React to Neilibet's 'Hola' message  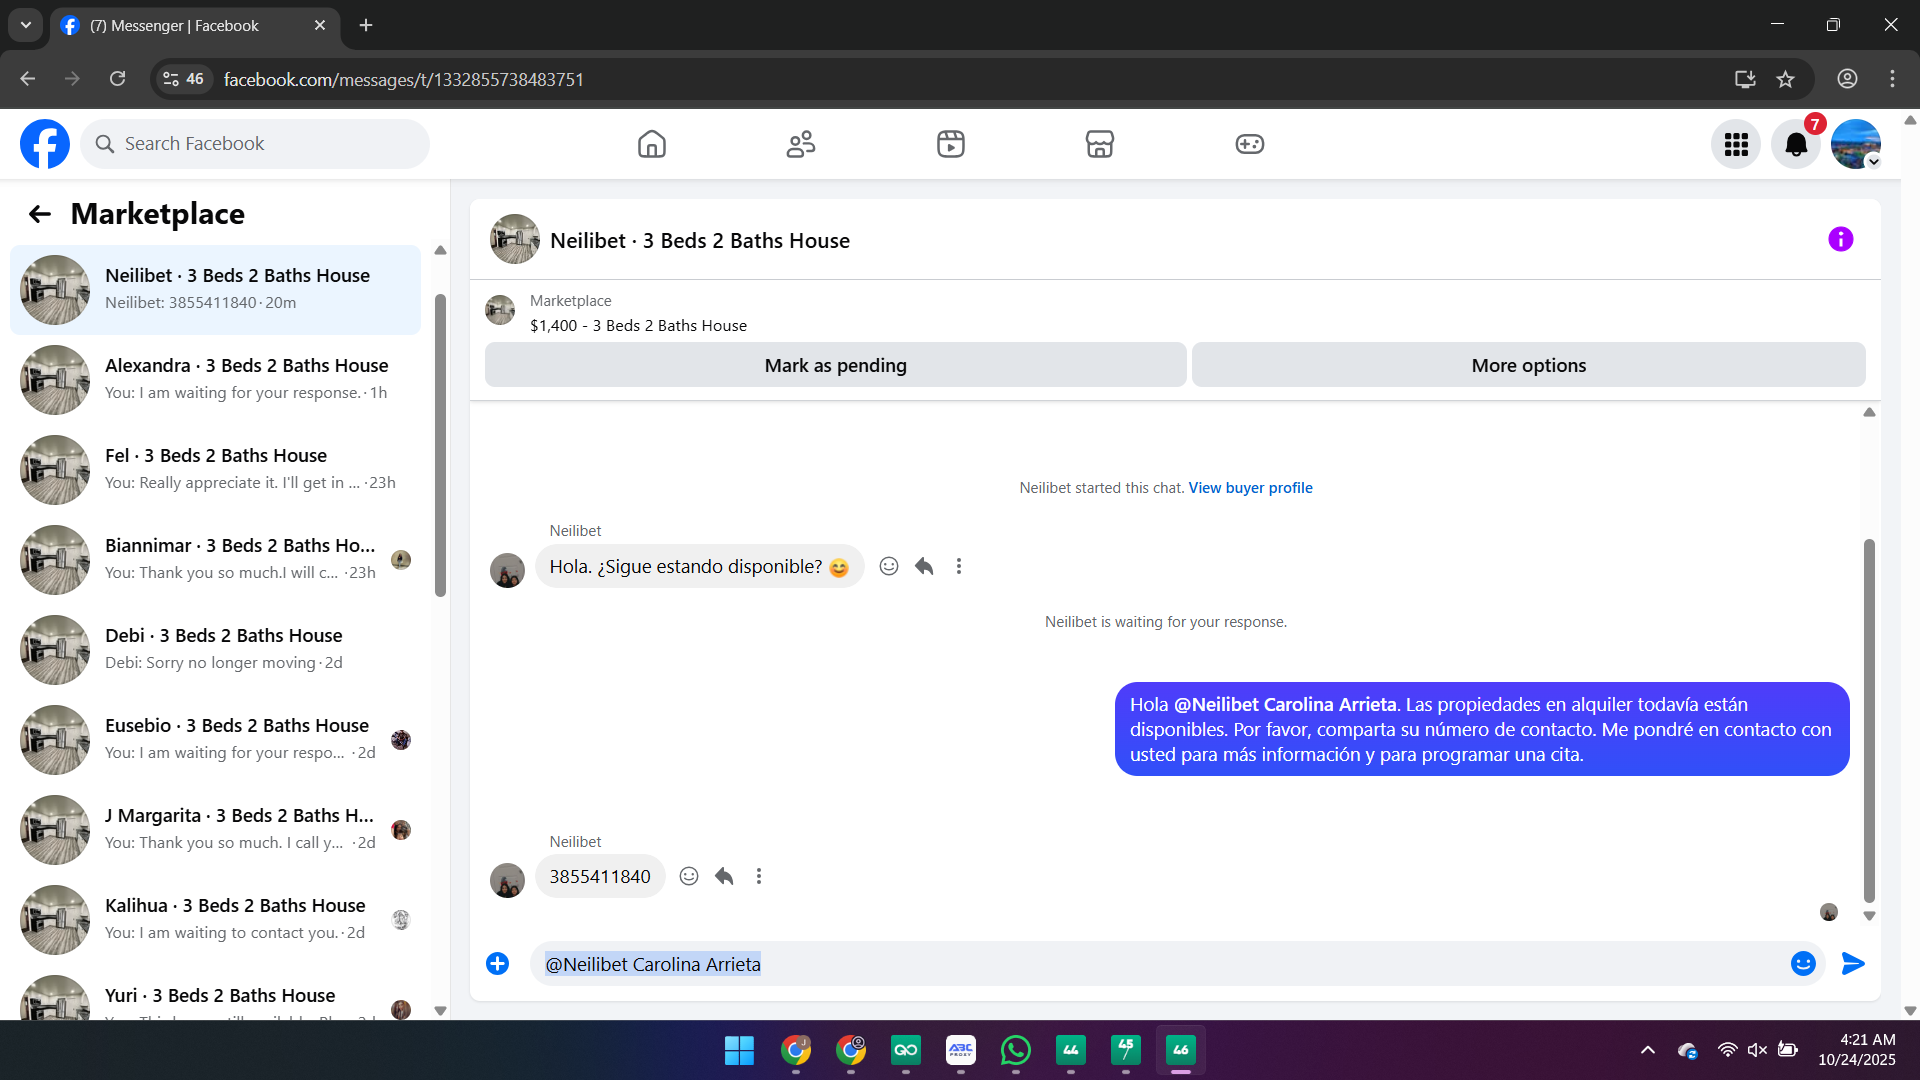click(x=889, y=566)
